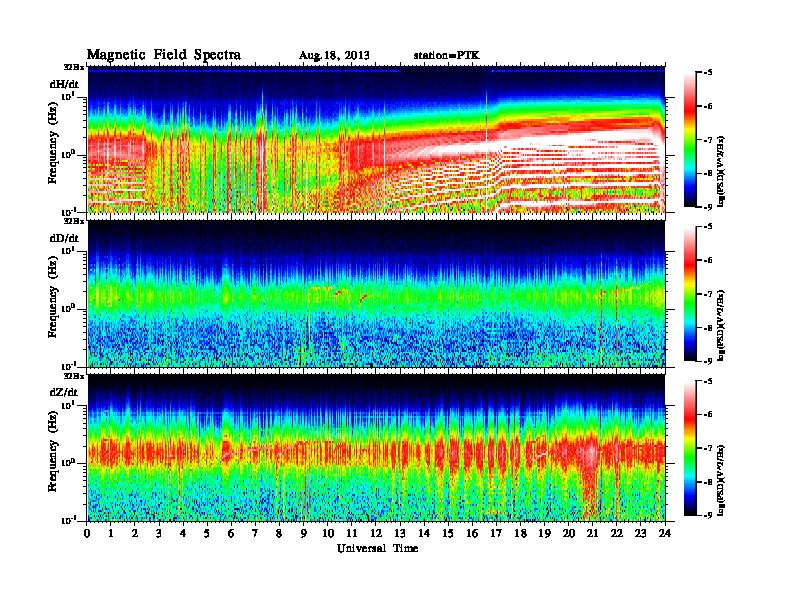Click the "Magnetic Field Spectra" title
This screenshot has height=612, width=792.
pyautogui.click(x=164, y=55)
